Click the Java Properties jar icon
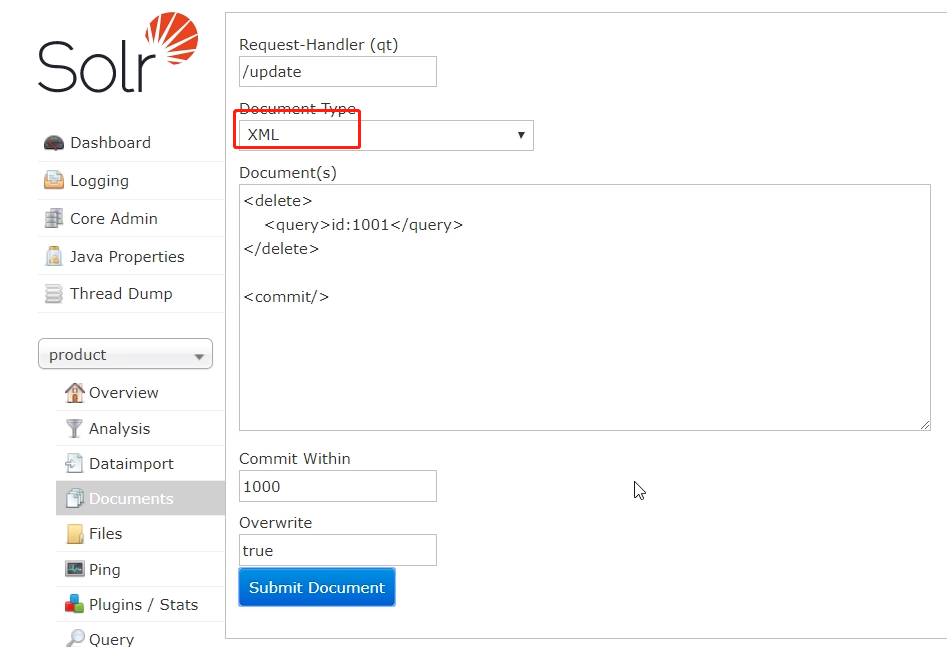This screenshot has height=647, width=947. pyautogui.click(x=54, y=256)
